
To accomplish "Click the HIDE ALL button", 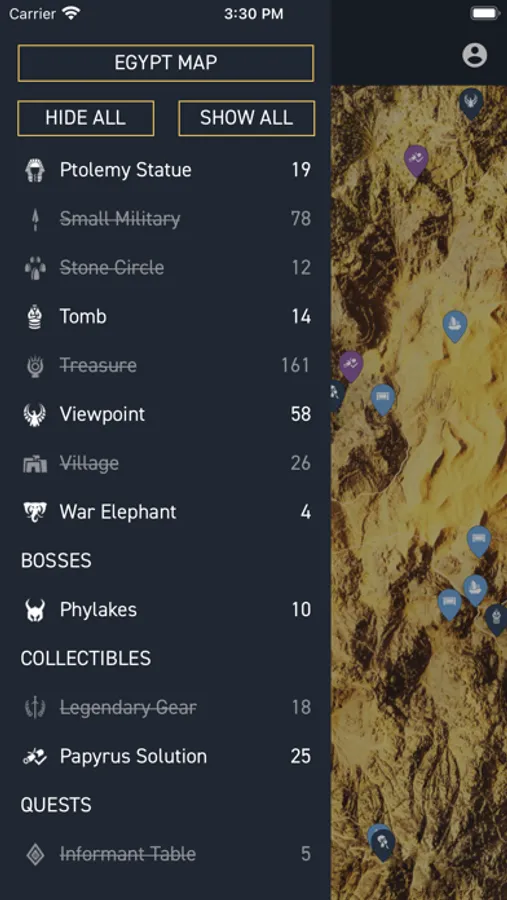I will click(x=86, y=118).
